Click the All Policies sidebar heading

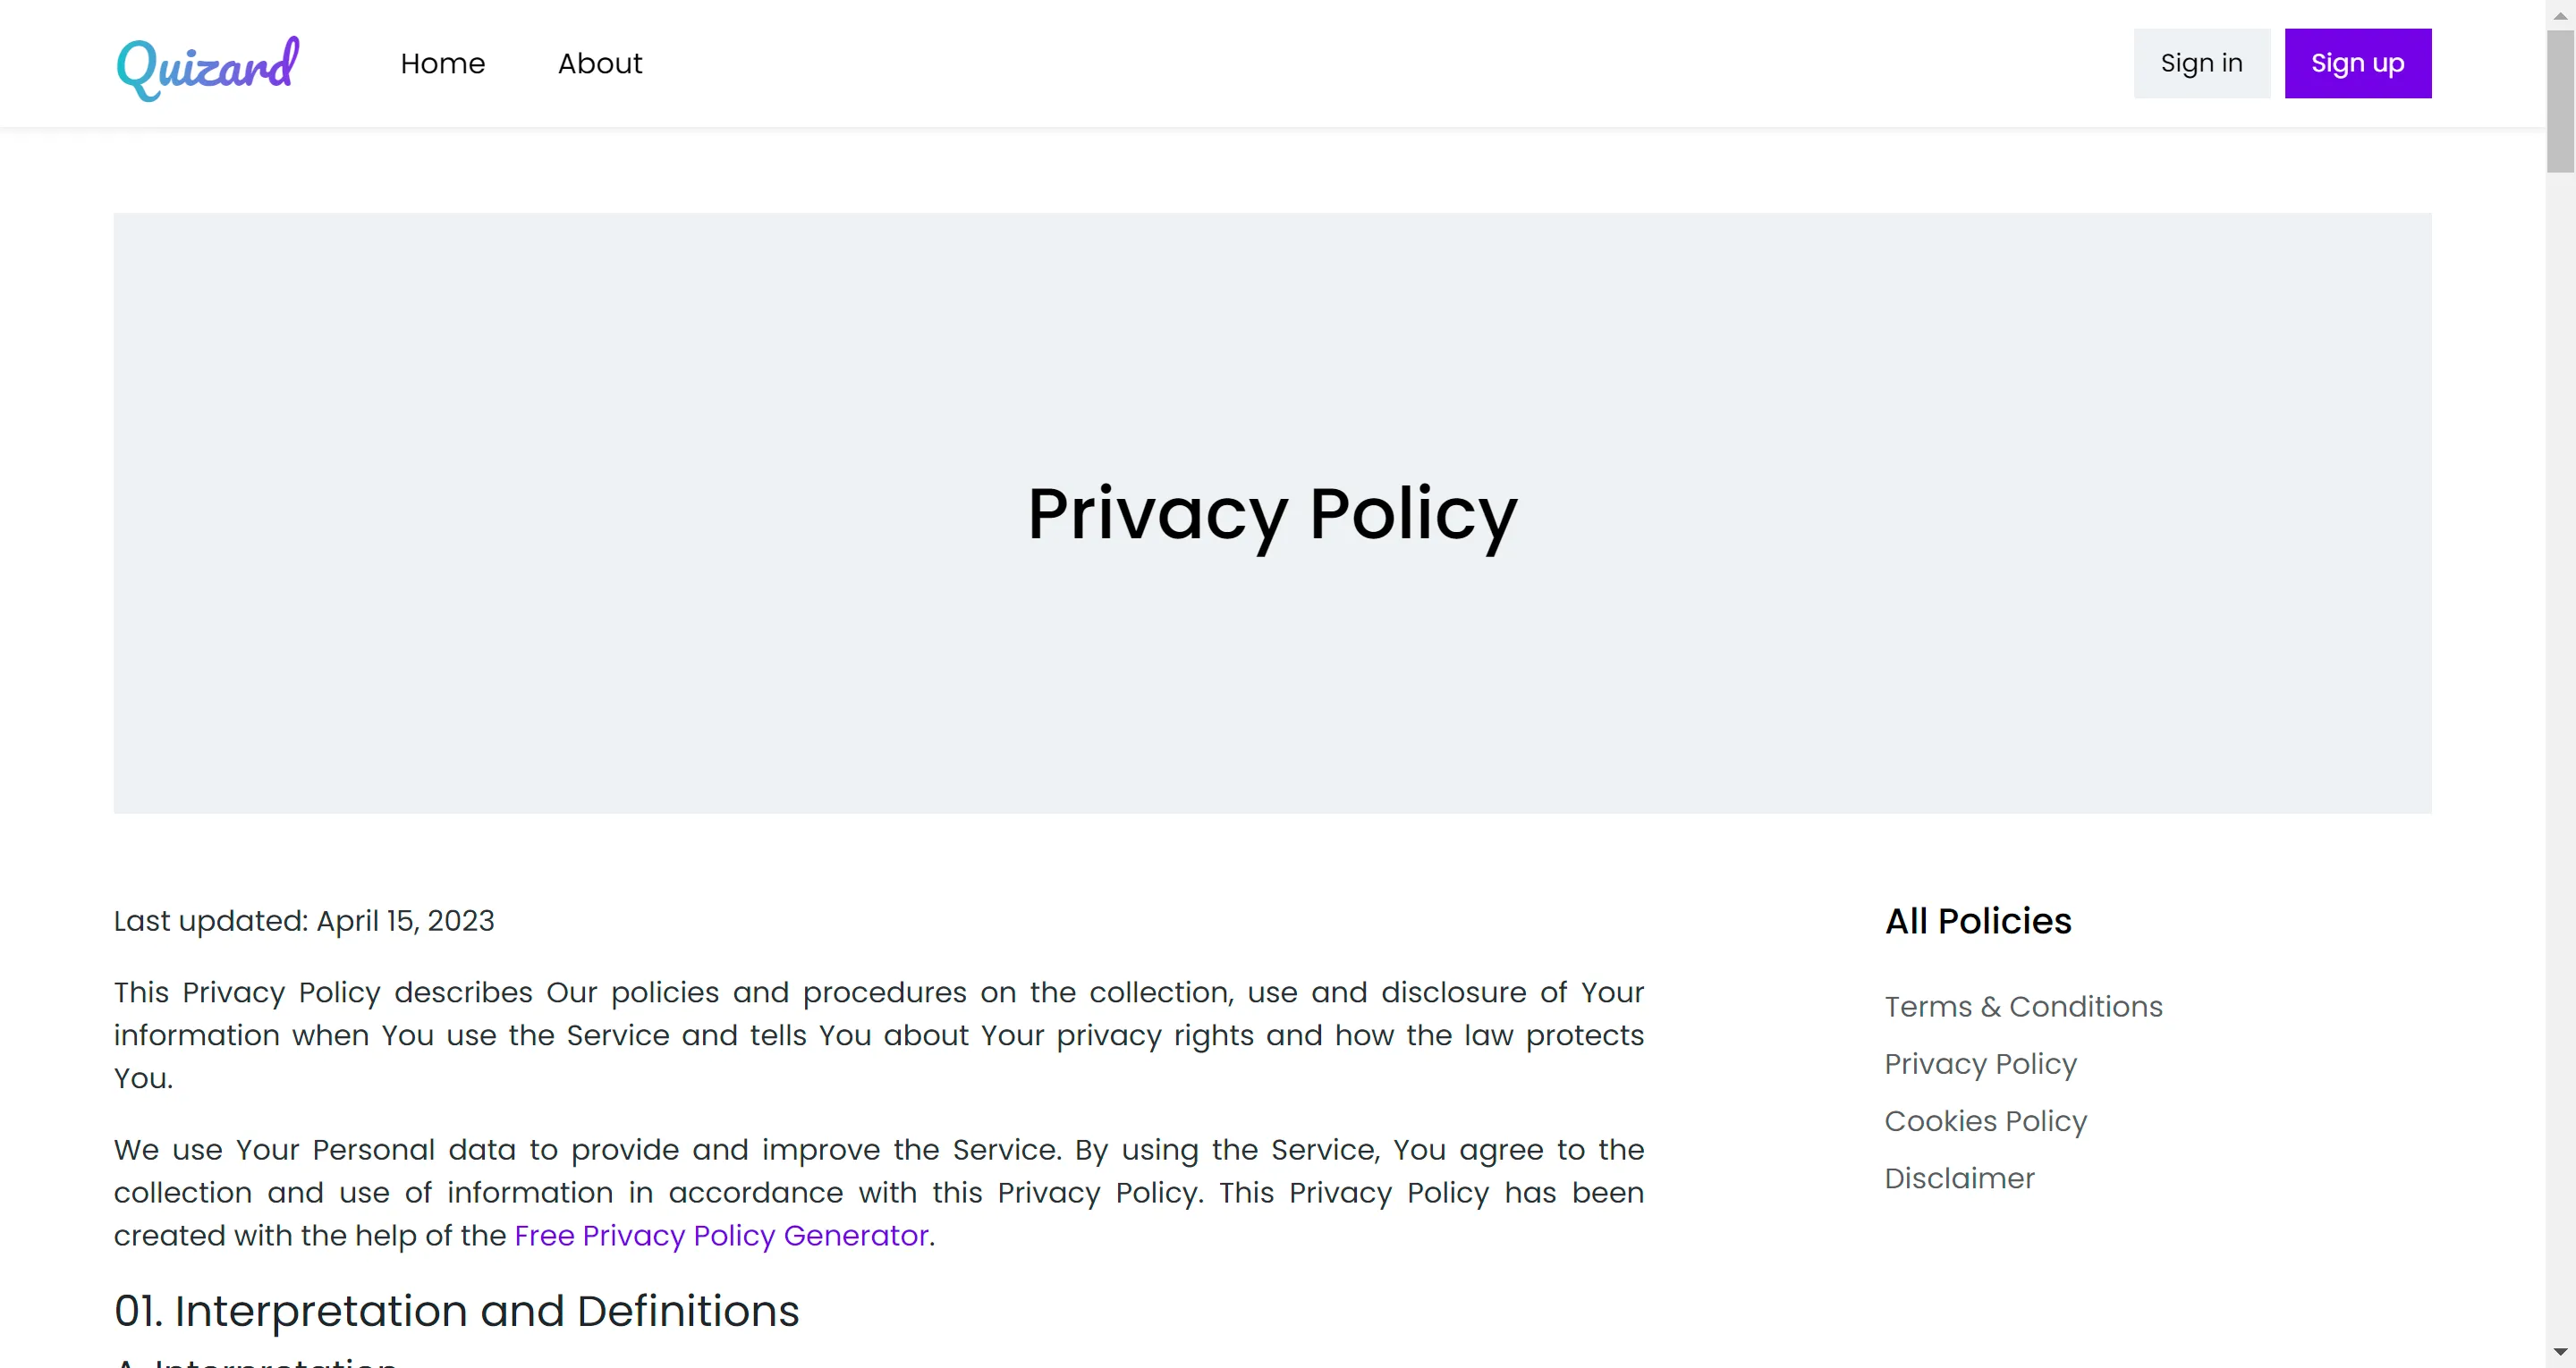[1978, 921]
